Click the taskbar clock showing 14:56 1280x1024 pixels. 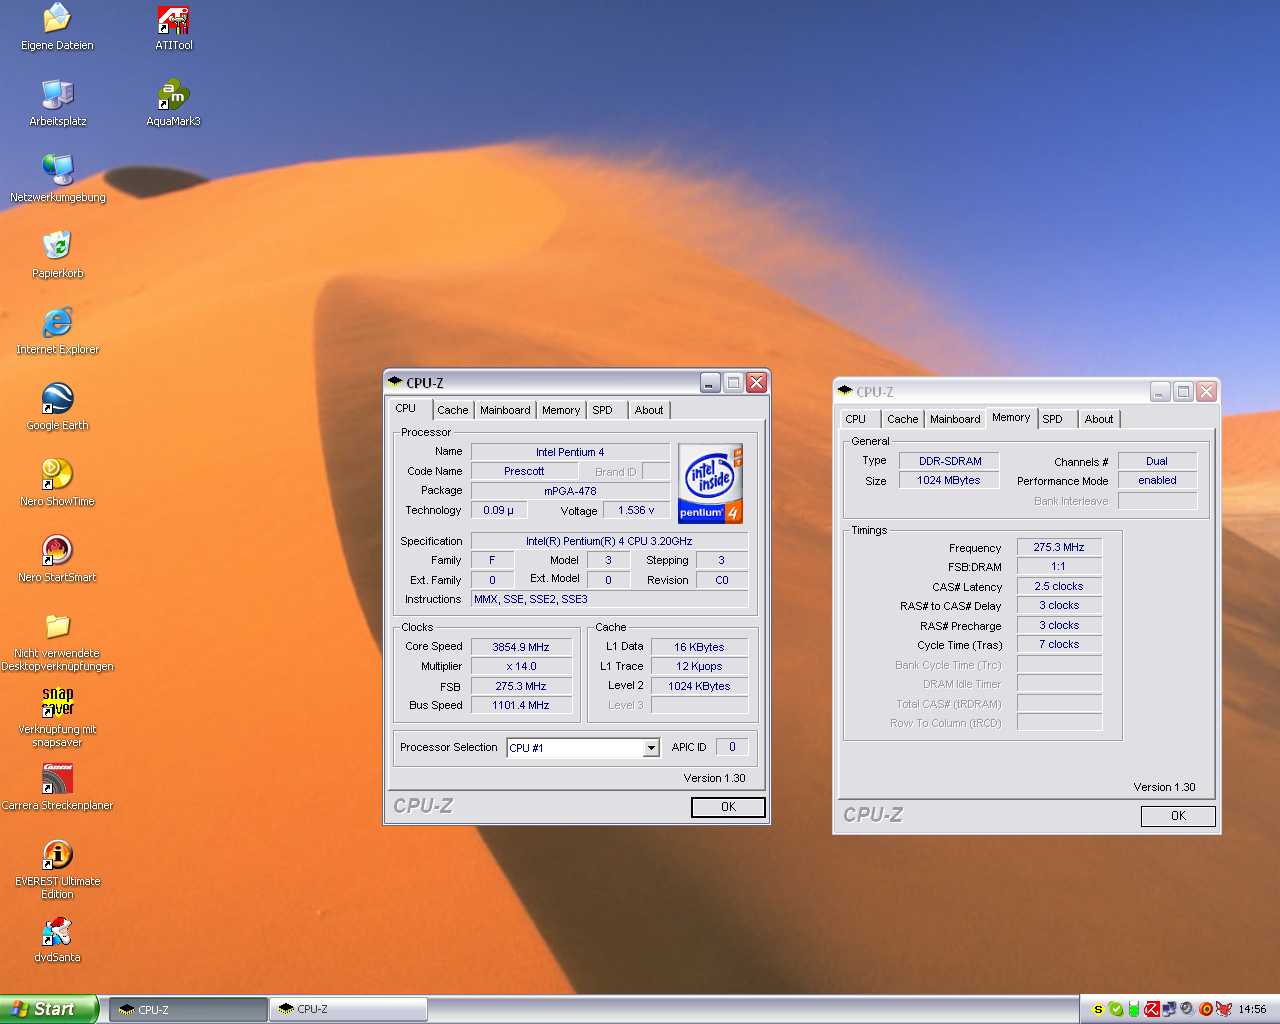tap(1252, 1009)
